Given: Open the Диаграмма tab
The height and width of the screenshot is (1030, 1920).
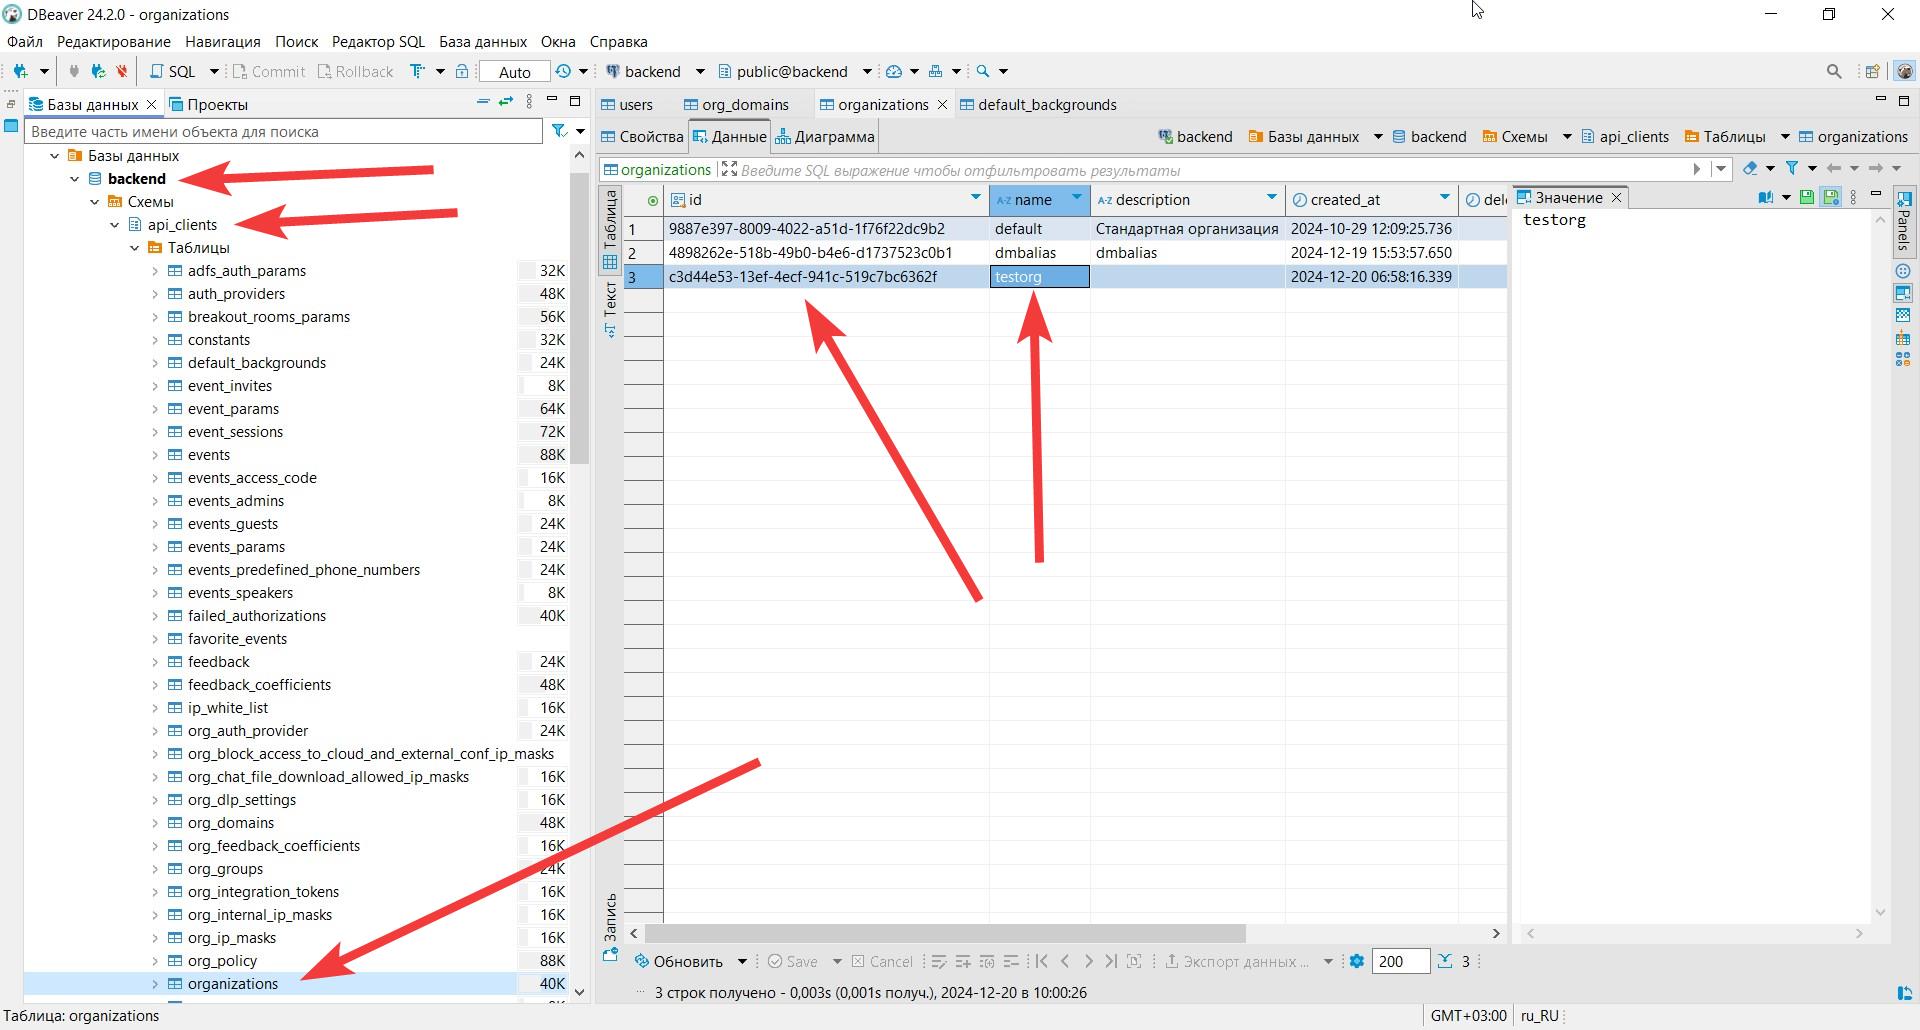Looking at the screenshot, I should click(826, 136).
